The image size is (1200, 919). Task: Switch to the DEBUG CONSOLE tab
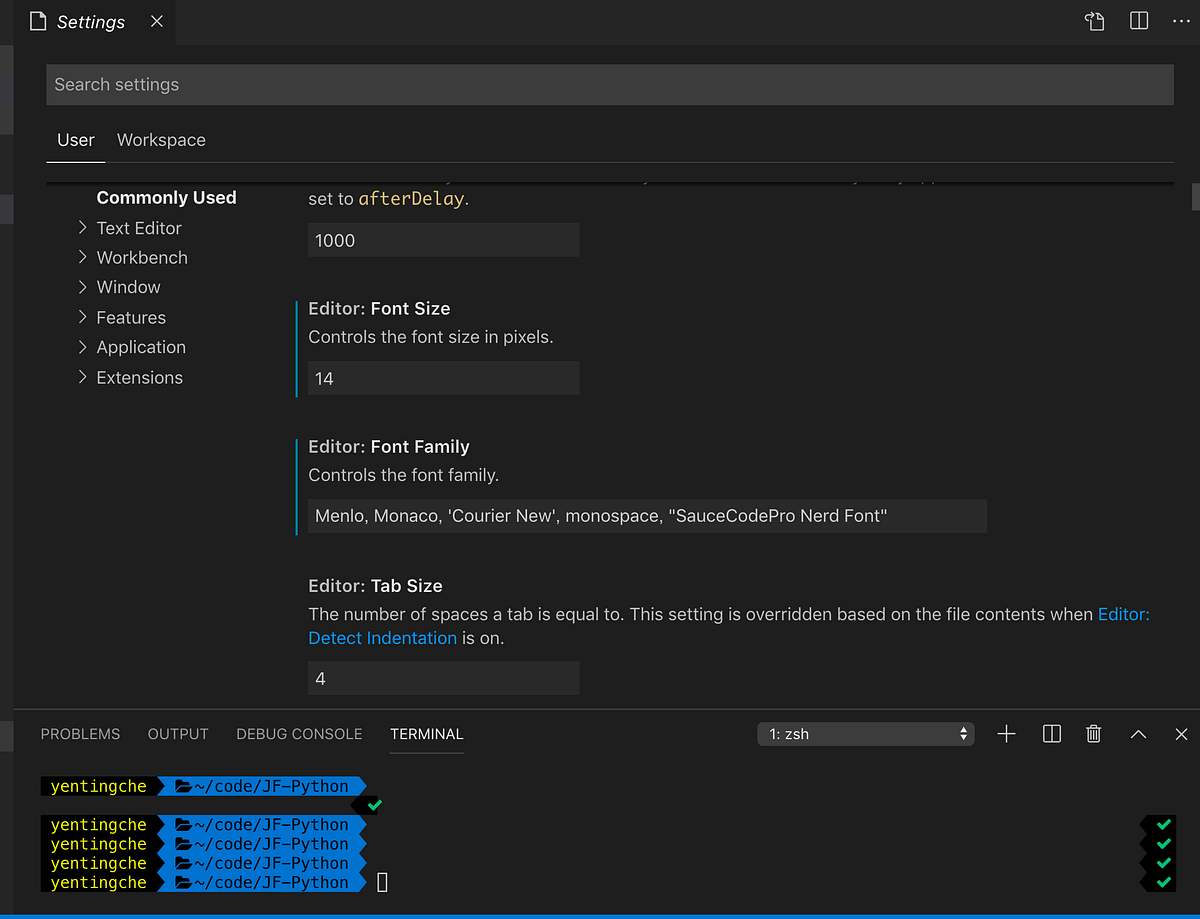point(298,733)
